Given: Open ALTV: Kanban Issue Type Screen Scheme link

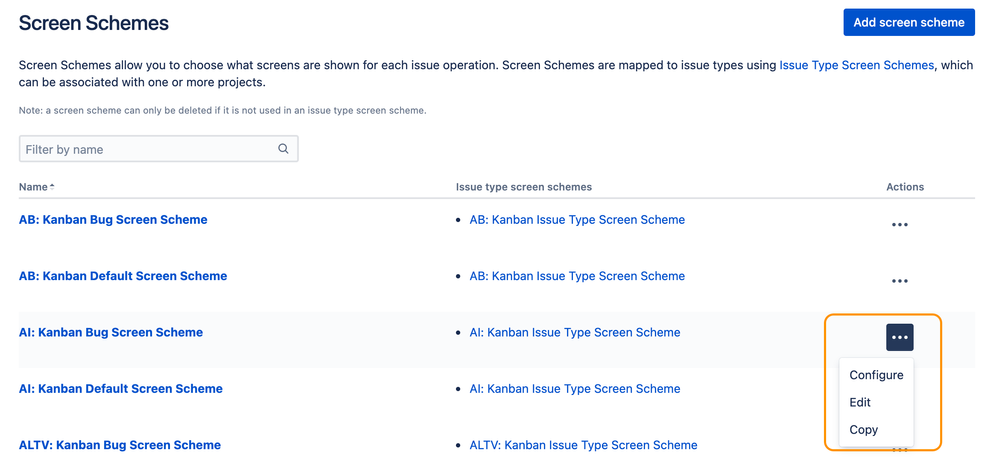Looking at the screenshot, I should [583, 445].
